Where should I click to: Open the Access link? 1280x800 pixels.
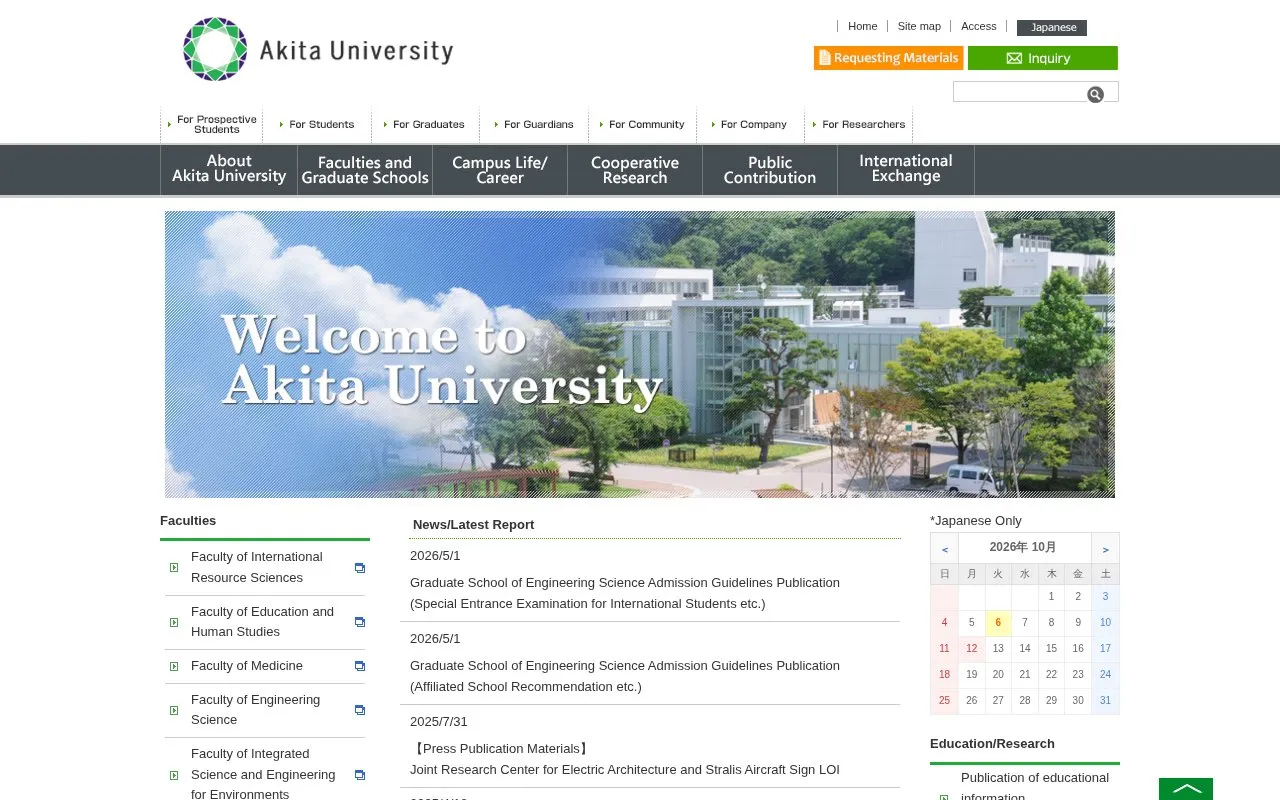point(979,26)
